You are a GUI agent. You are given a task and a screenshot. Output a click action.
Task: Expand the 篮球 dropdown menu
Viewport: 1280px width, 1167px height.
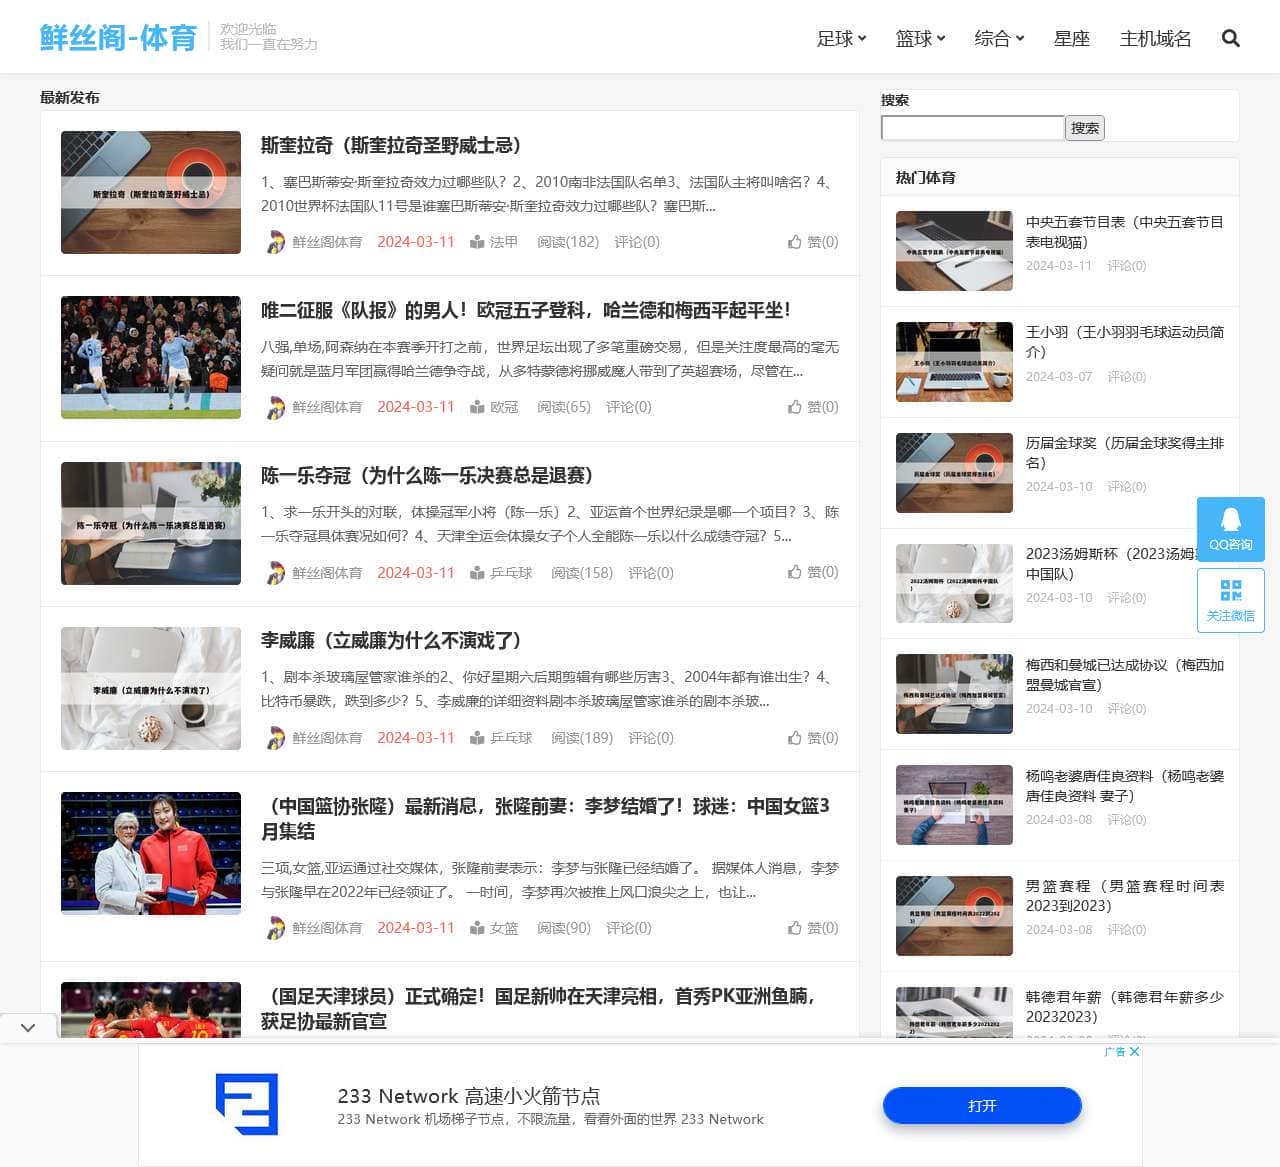[920, 38]
